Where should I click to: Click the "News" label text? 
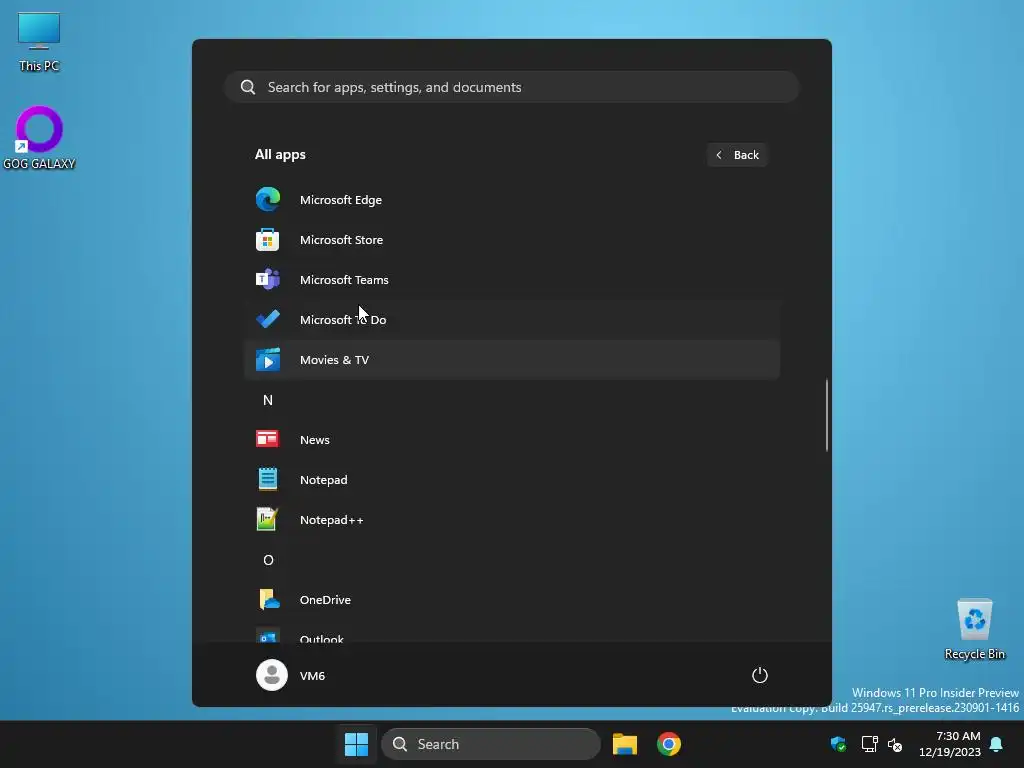315,440
